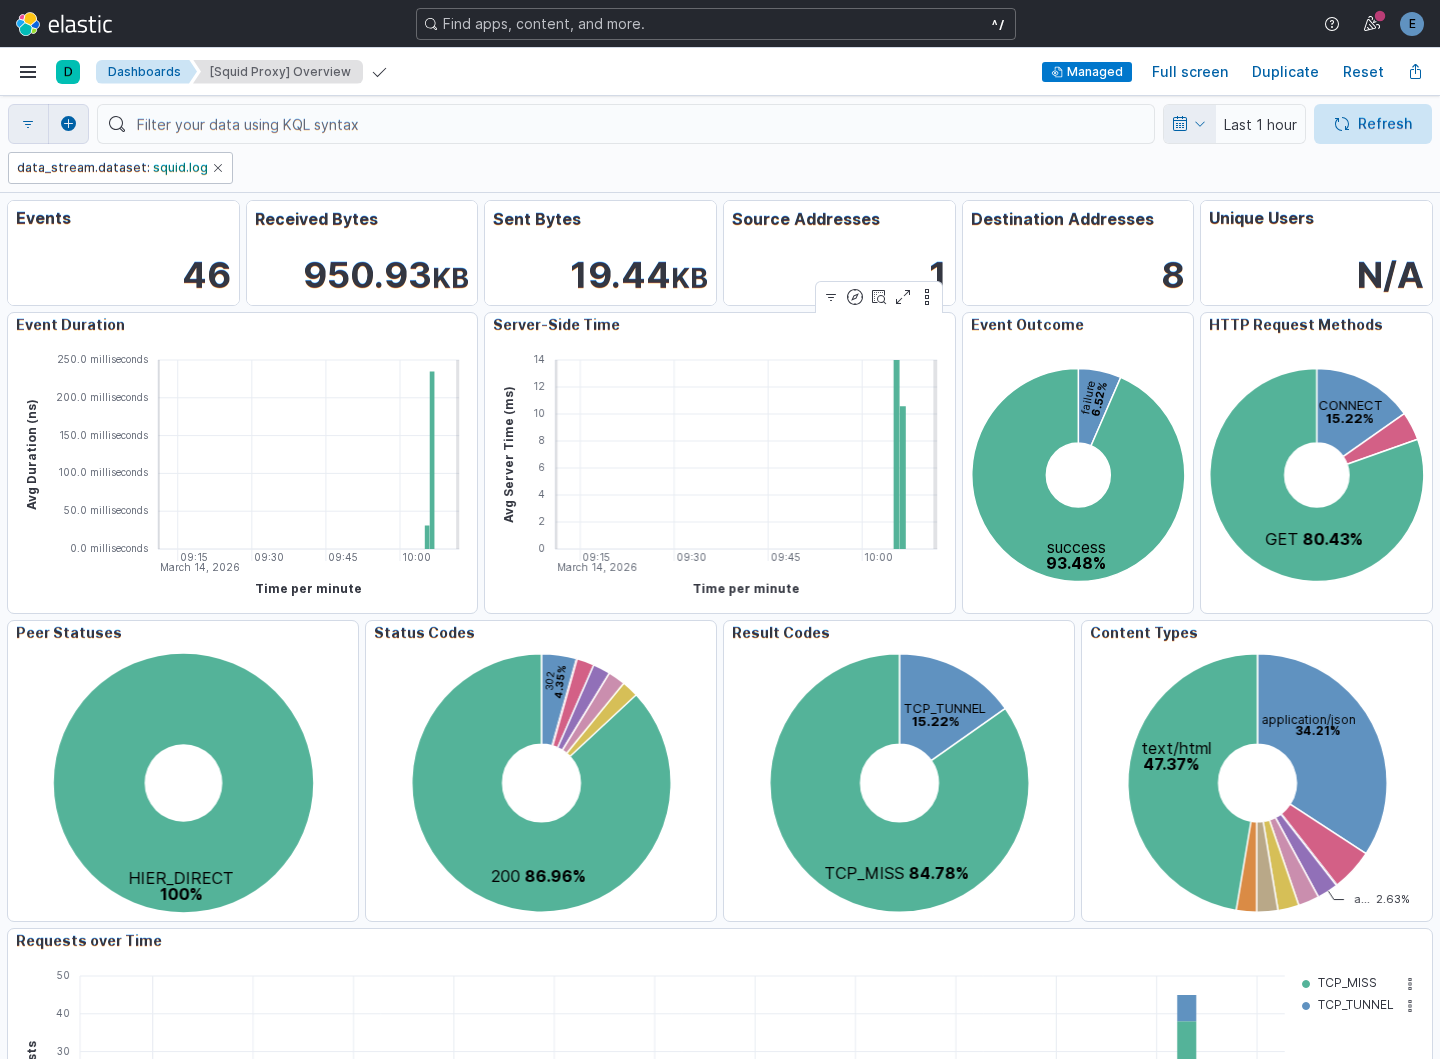Click the Refresh button
The width and height of the screenshot is (1440, 1059).
[1373, 124]
